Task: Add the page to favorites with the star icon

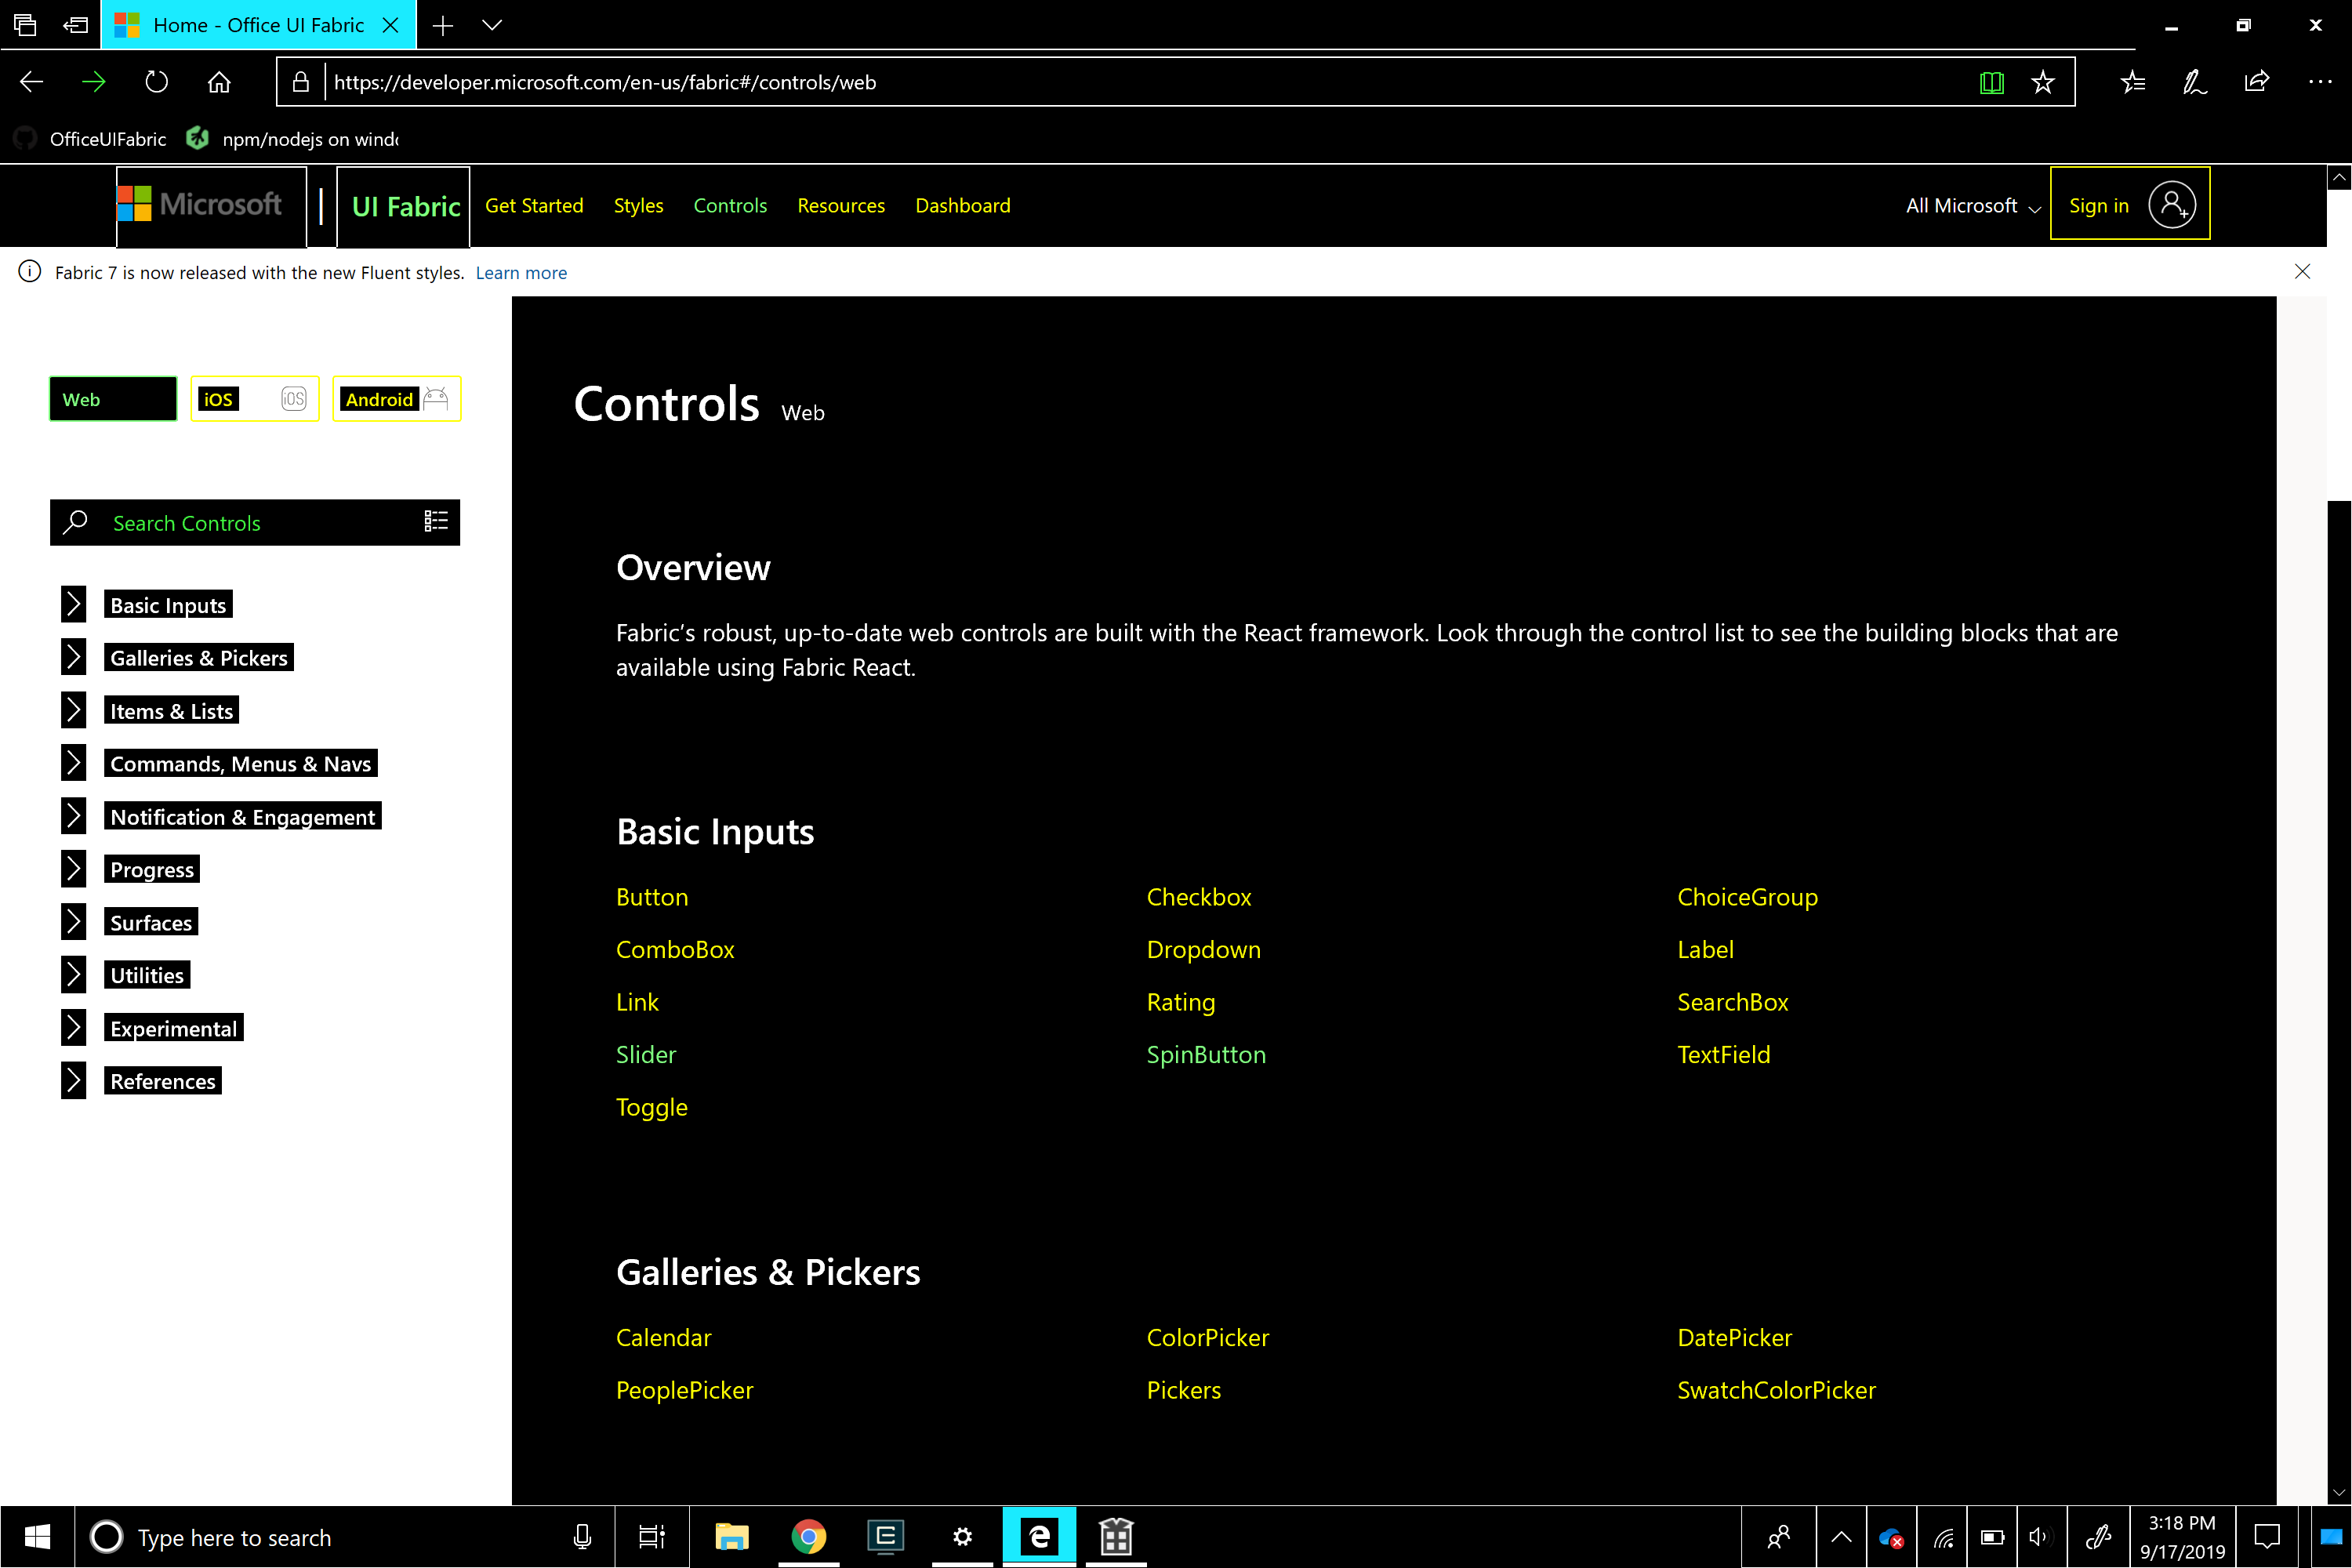Action: [x=2044, y=82]
